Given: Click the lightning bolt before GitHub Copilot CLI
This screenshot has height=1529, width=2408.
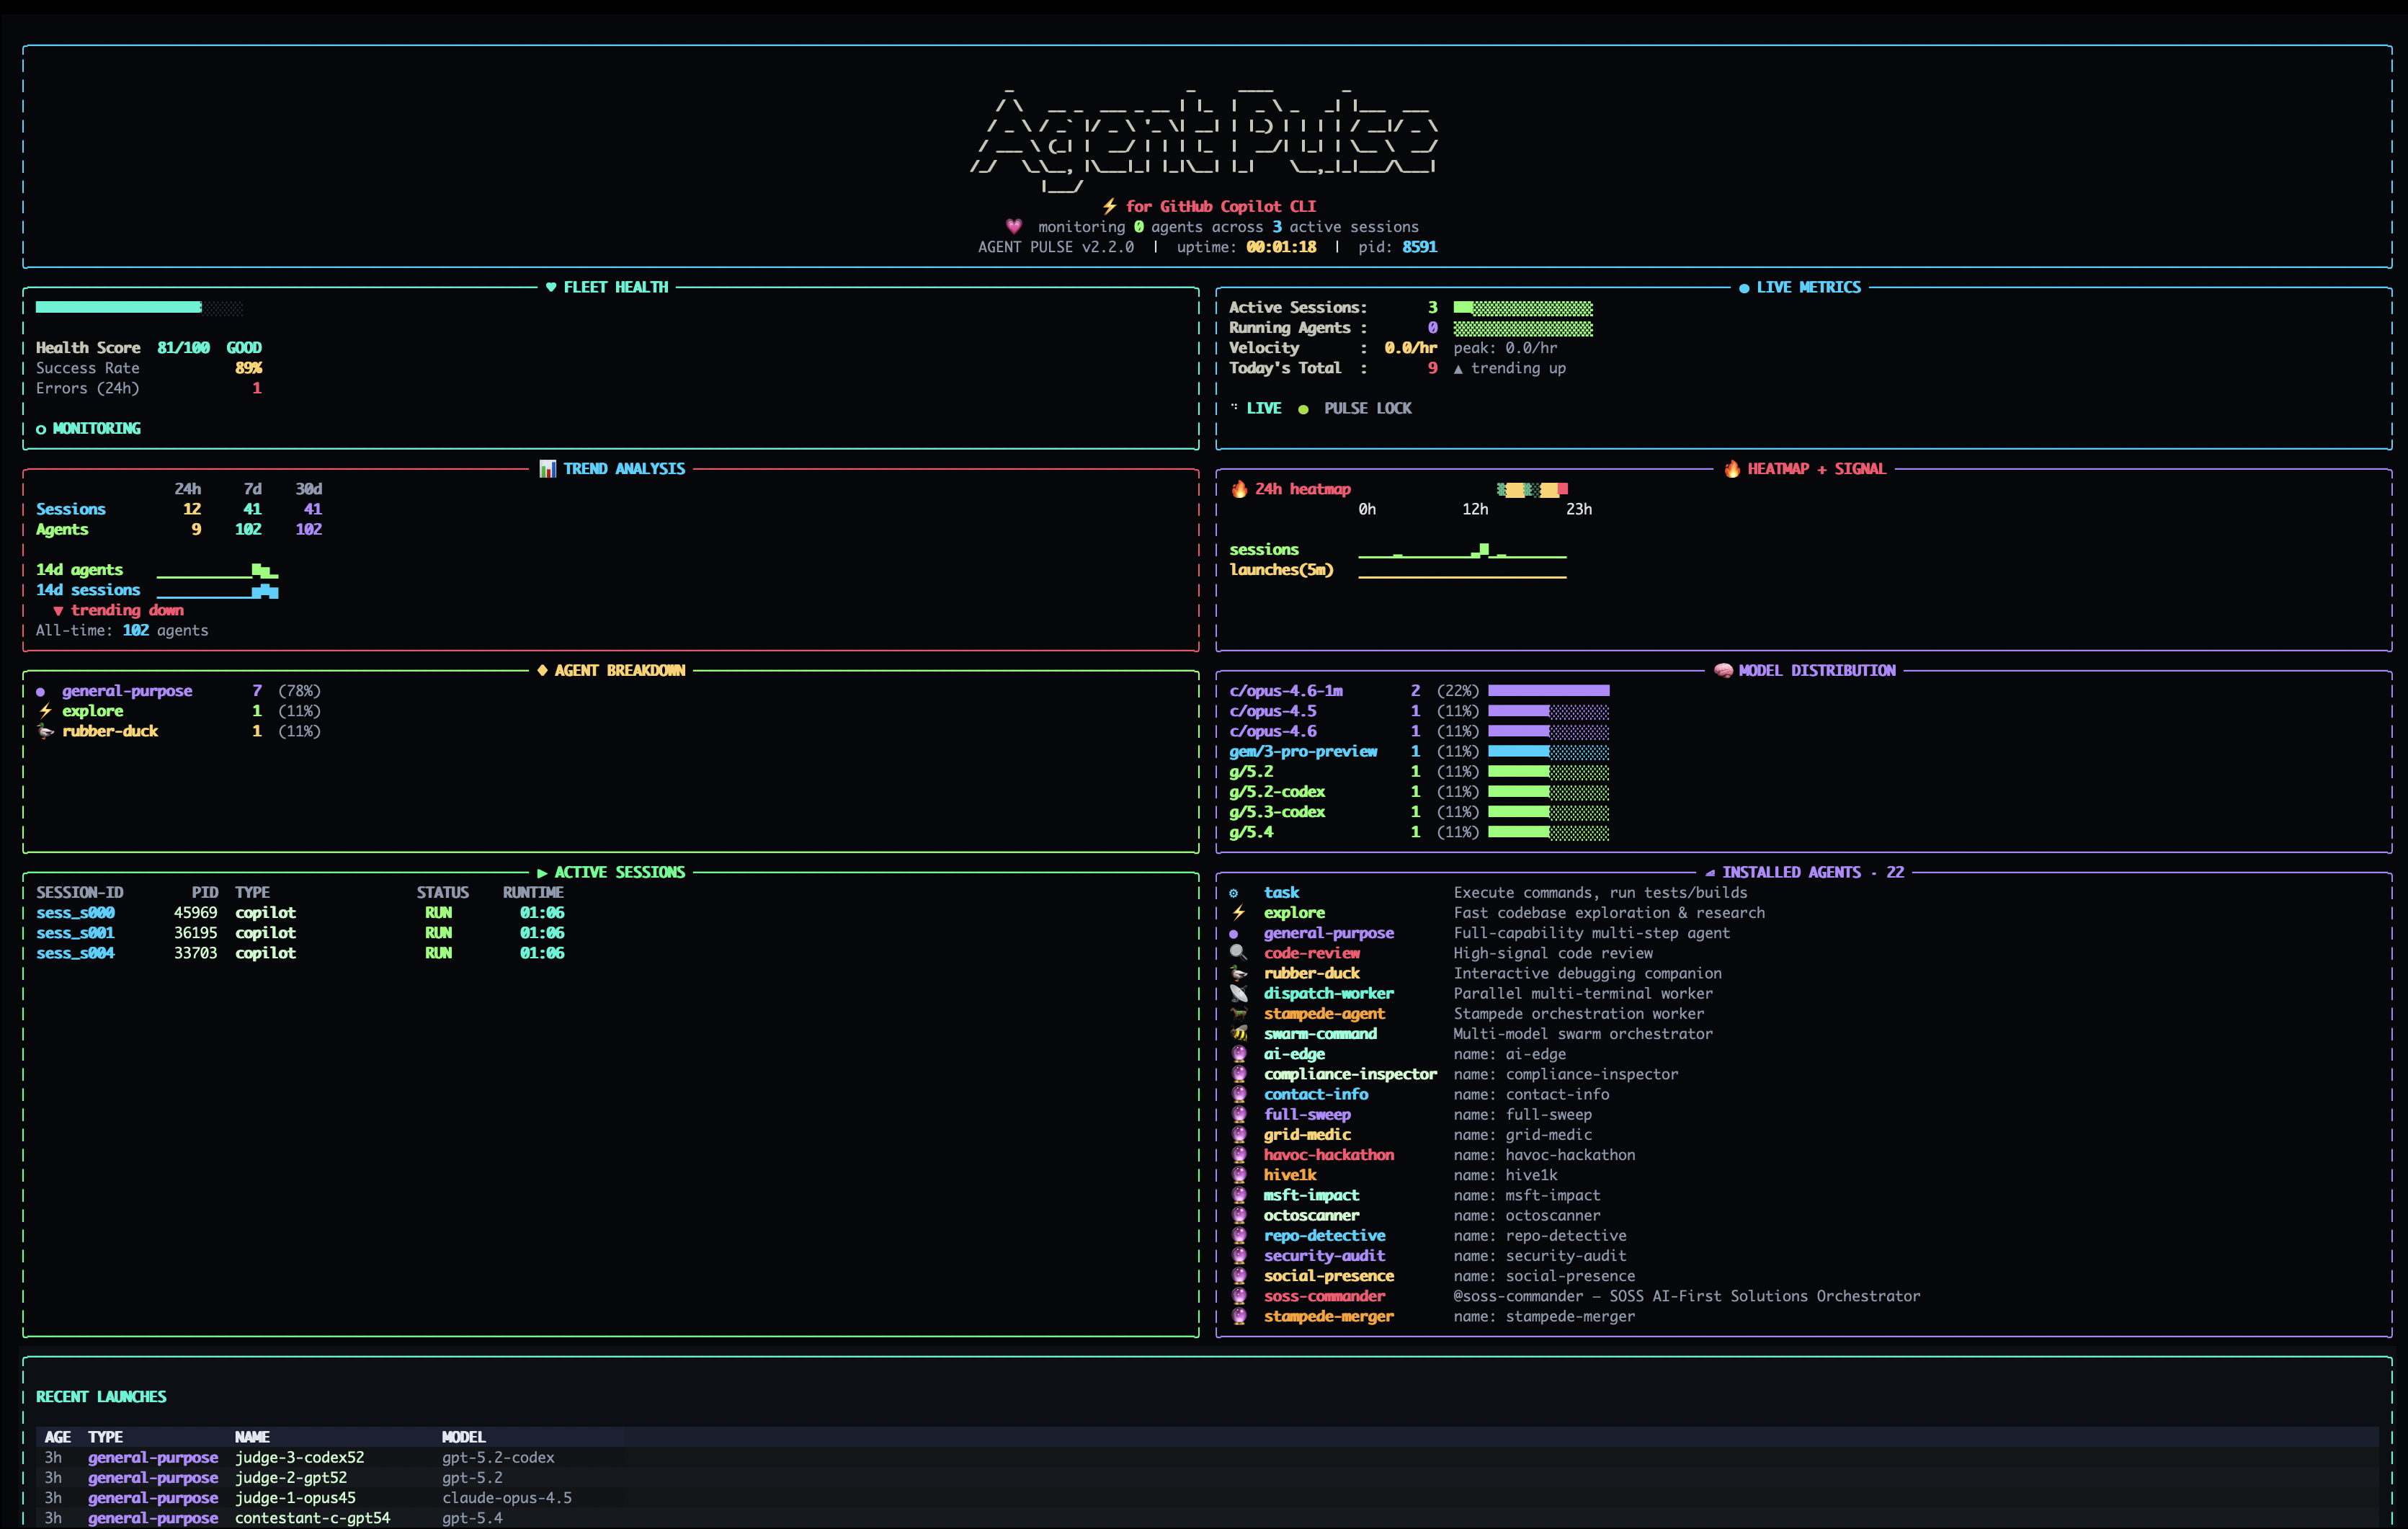Looking at the screenshot, I should tap(1109, 207).
